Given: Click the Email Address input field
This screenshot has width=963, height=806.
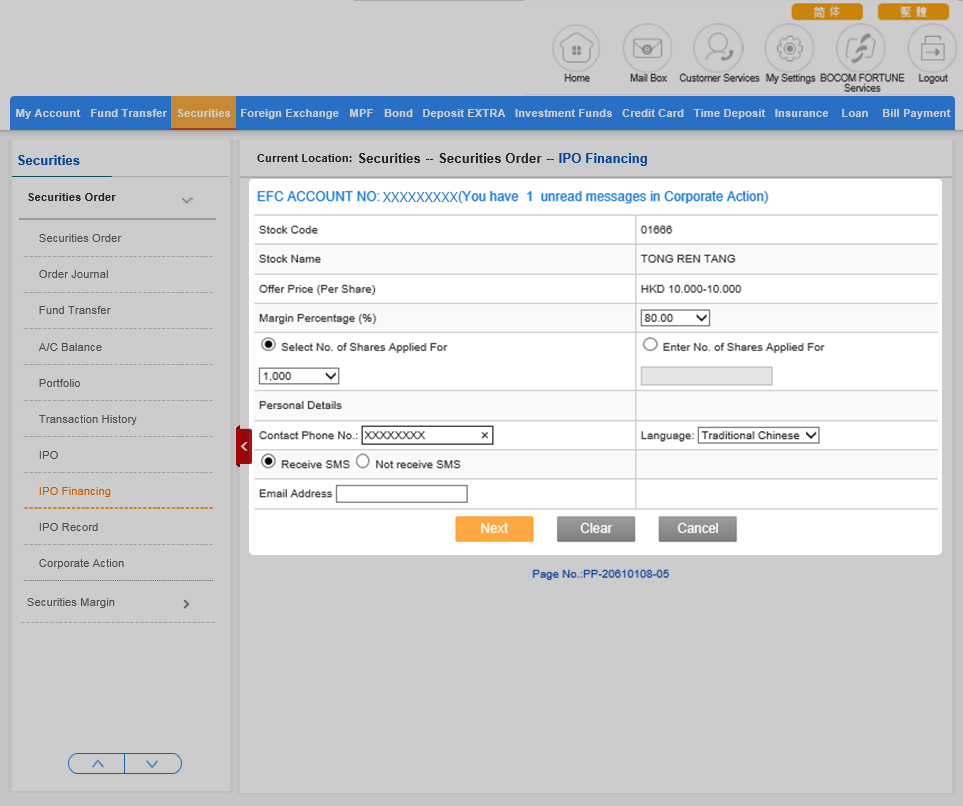Looking at the screenshot, I should pyautogui.click(x=401, y=494).
